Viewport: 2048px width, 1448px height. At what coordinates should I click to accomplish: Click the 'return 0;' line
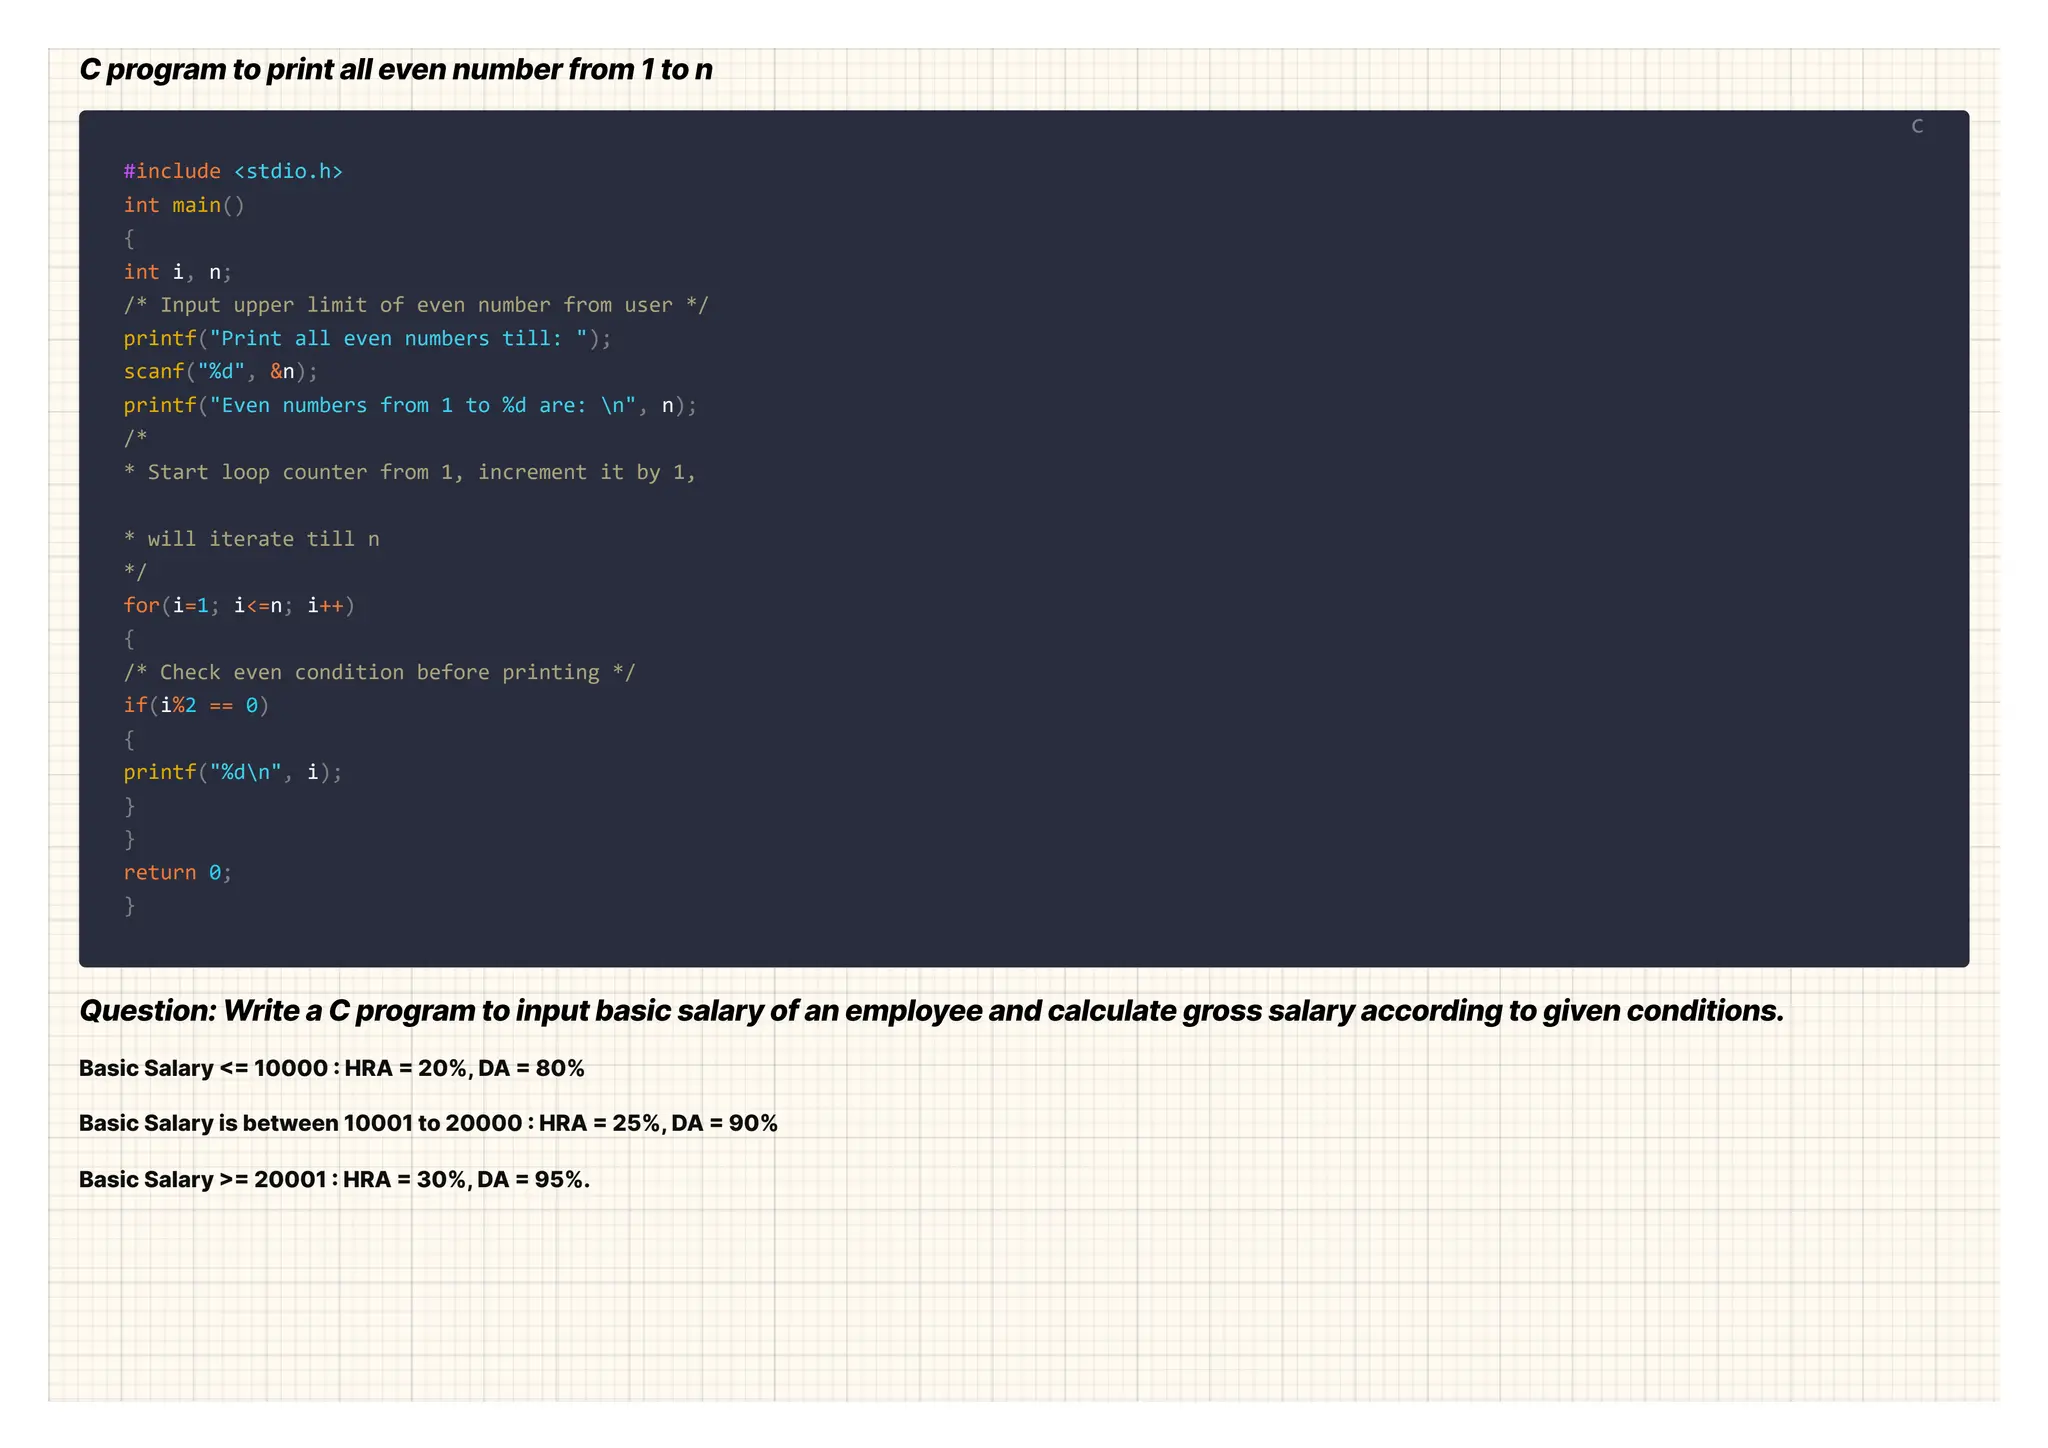click(178, 872)
